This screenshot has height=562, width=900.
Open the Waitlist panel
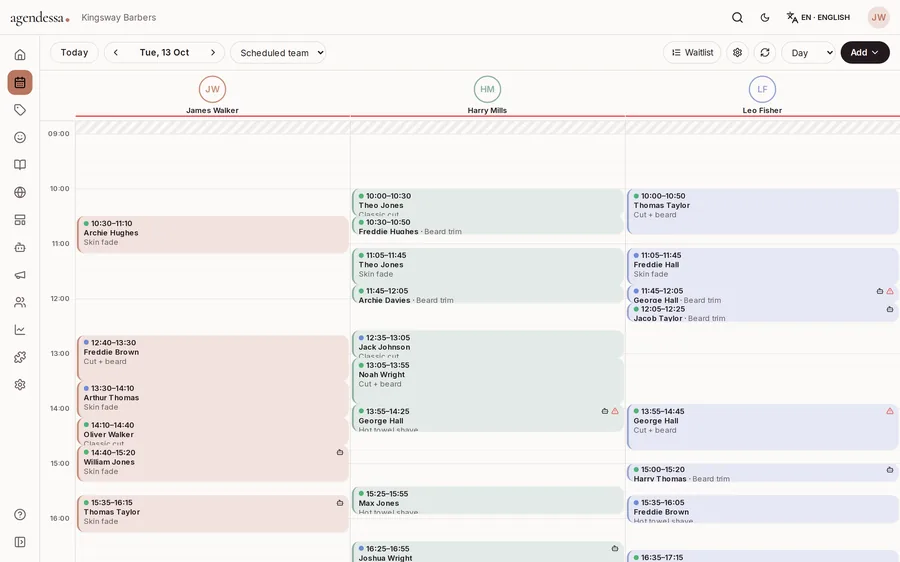click(692, 52)
